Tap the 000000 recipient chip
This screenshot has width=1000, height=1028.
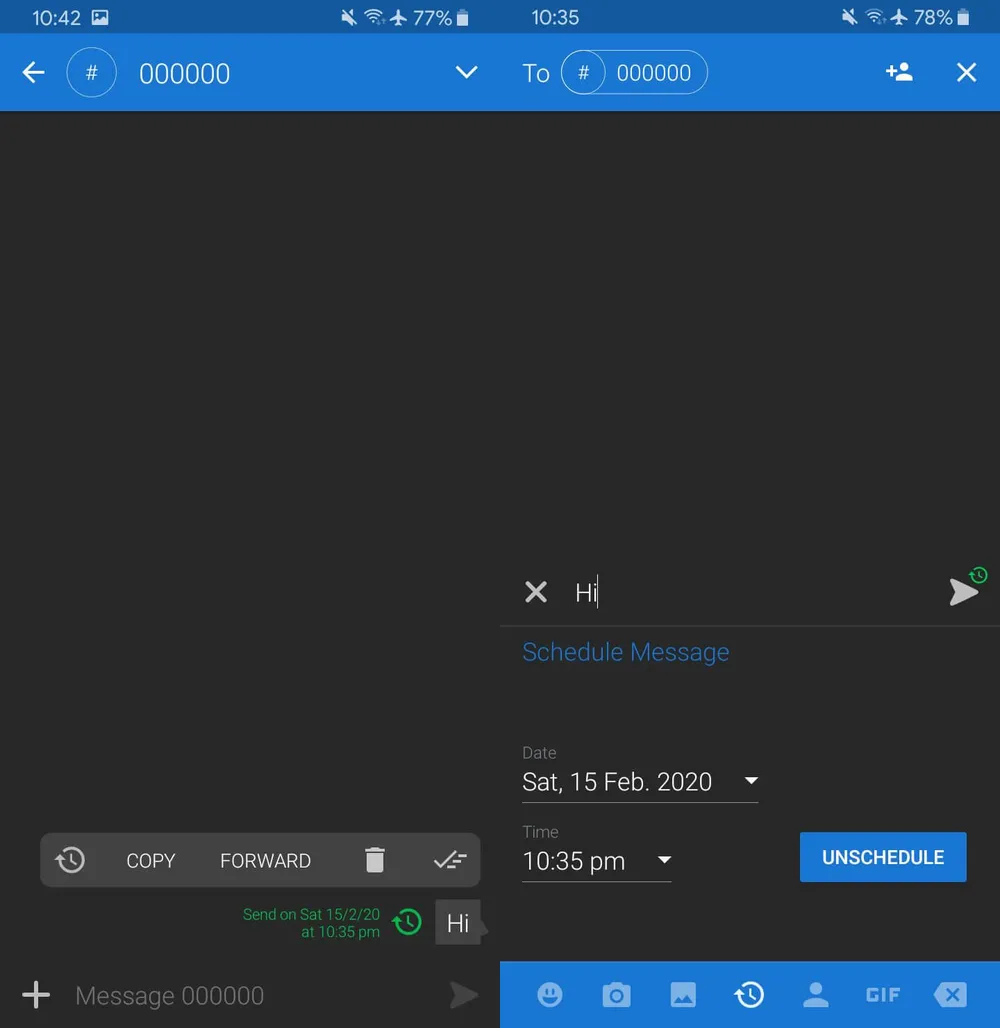click(634, 72)
